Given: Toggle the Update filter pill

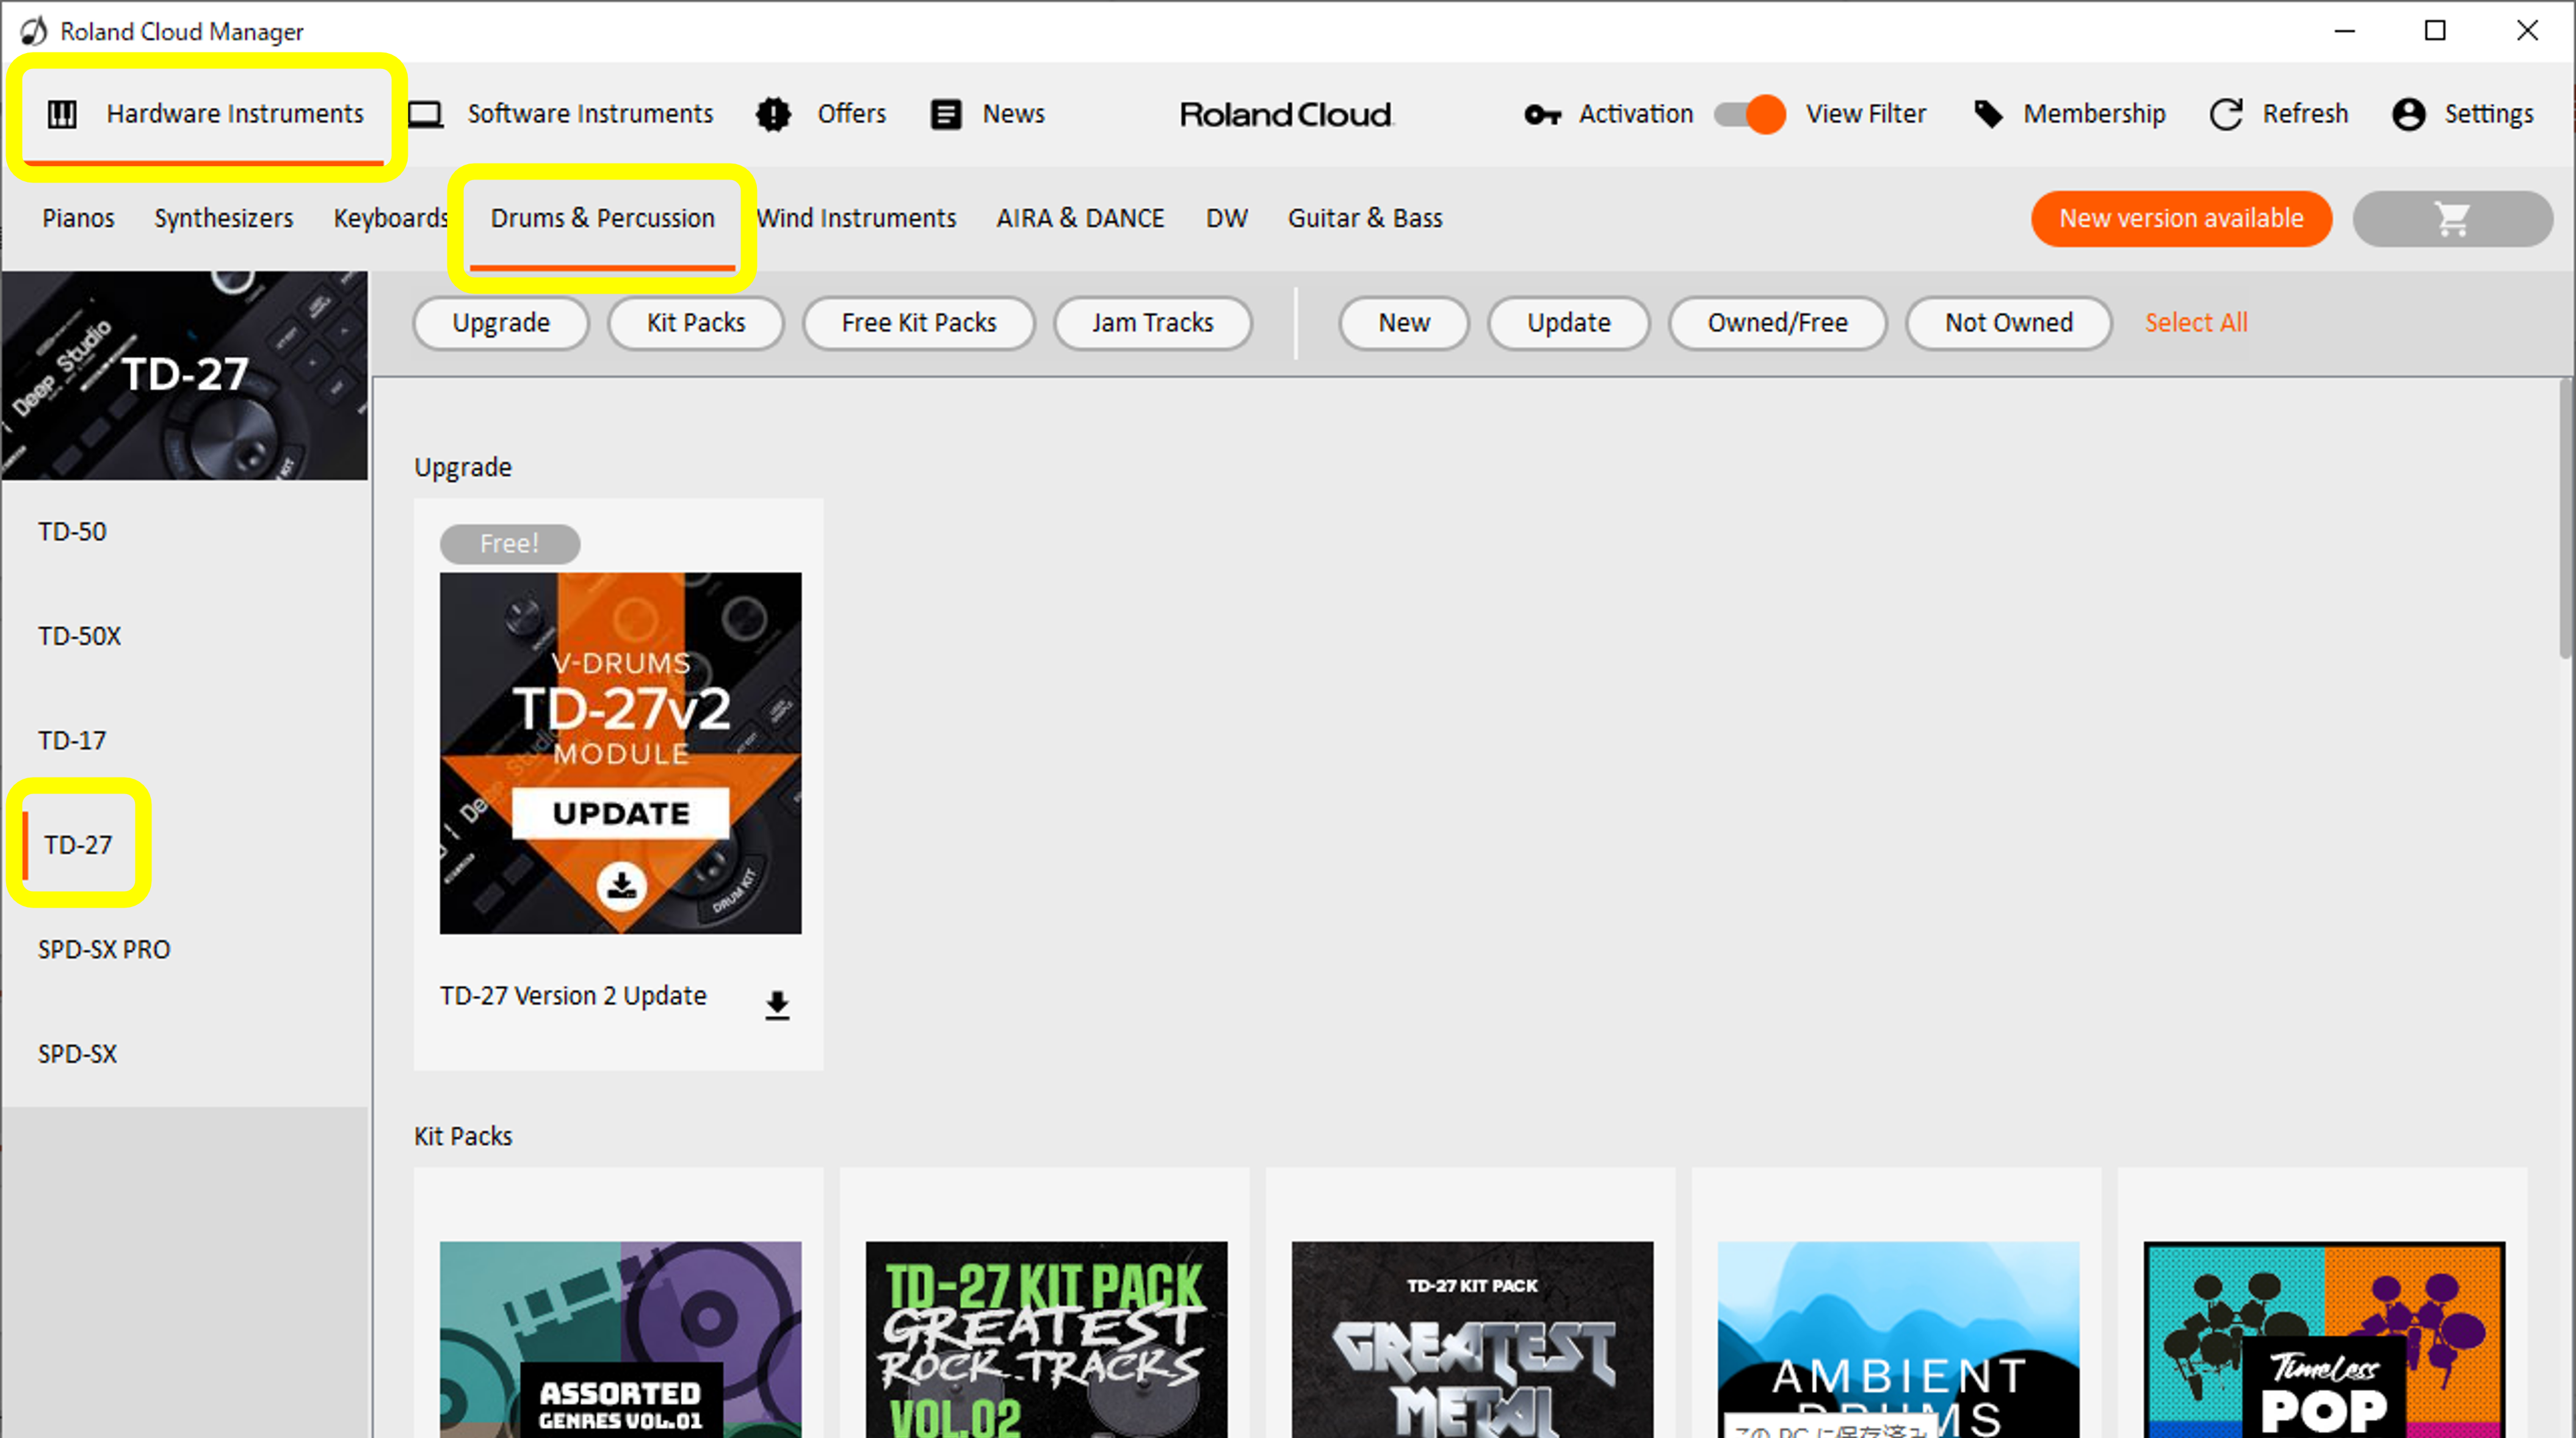Looking at the screenshot, I should [x=1569, y=323].
